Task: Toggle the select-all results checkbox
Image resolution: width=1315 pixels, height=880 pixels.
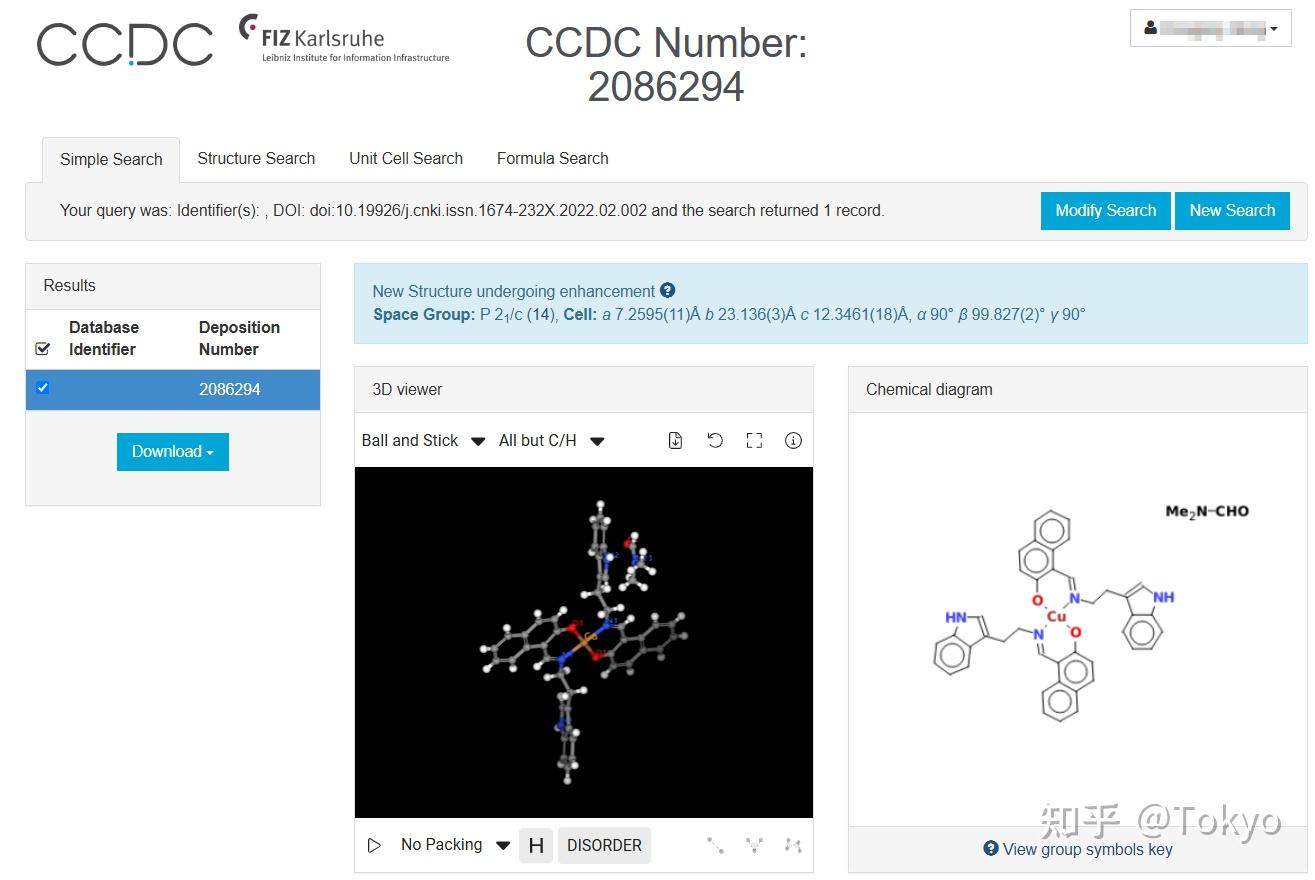Action: click(x=42, y=349)
